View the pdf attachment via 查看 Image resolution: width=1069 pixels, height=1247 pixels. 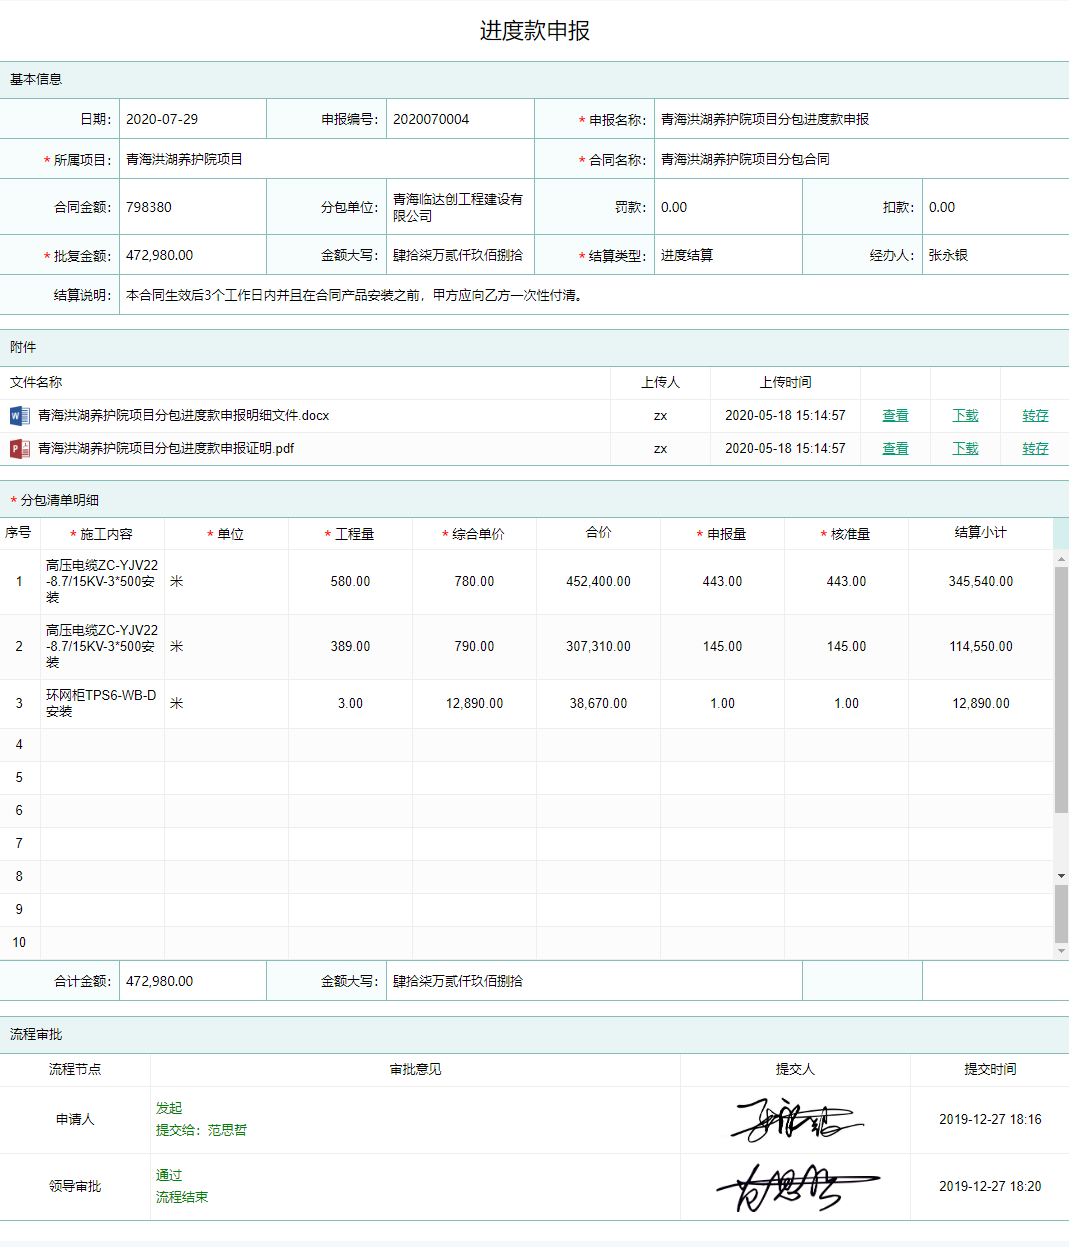(895, 449)
